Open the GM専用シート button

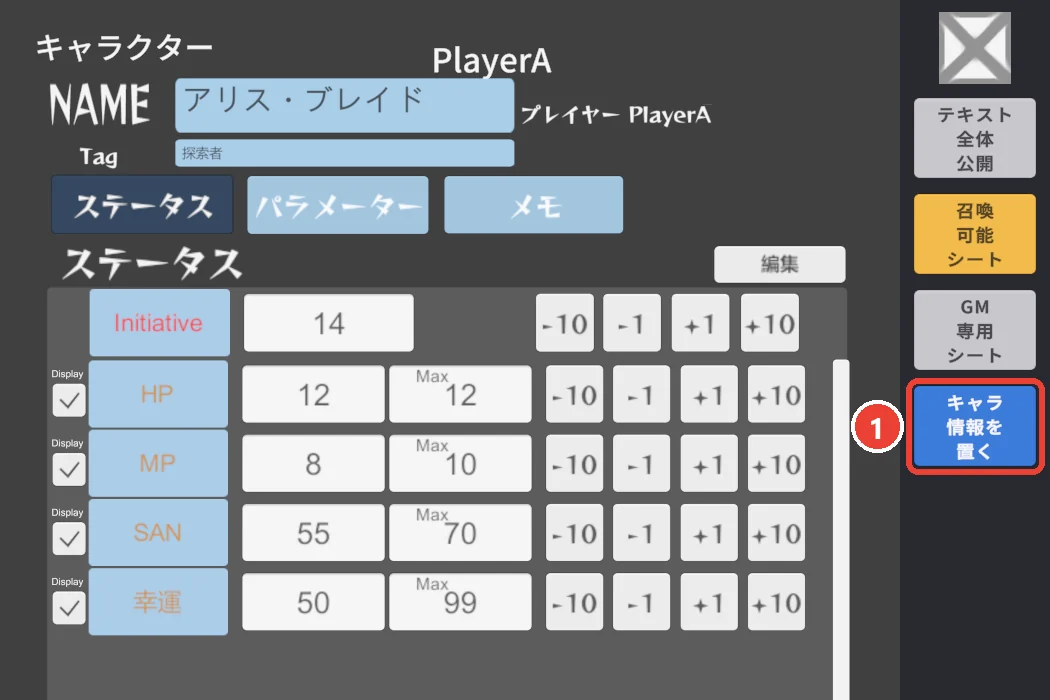[x=974, y=330]
